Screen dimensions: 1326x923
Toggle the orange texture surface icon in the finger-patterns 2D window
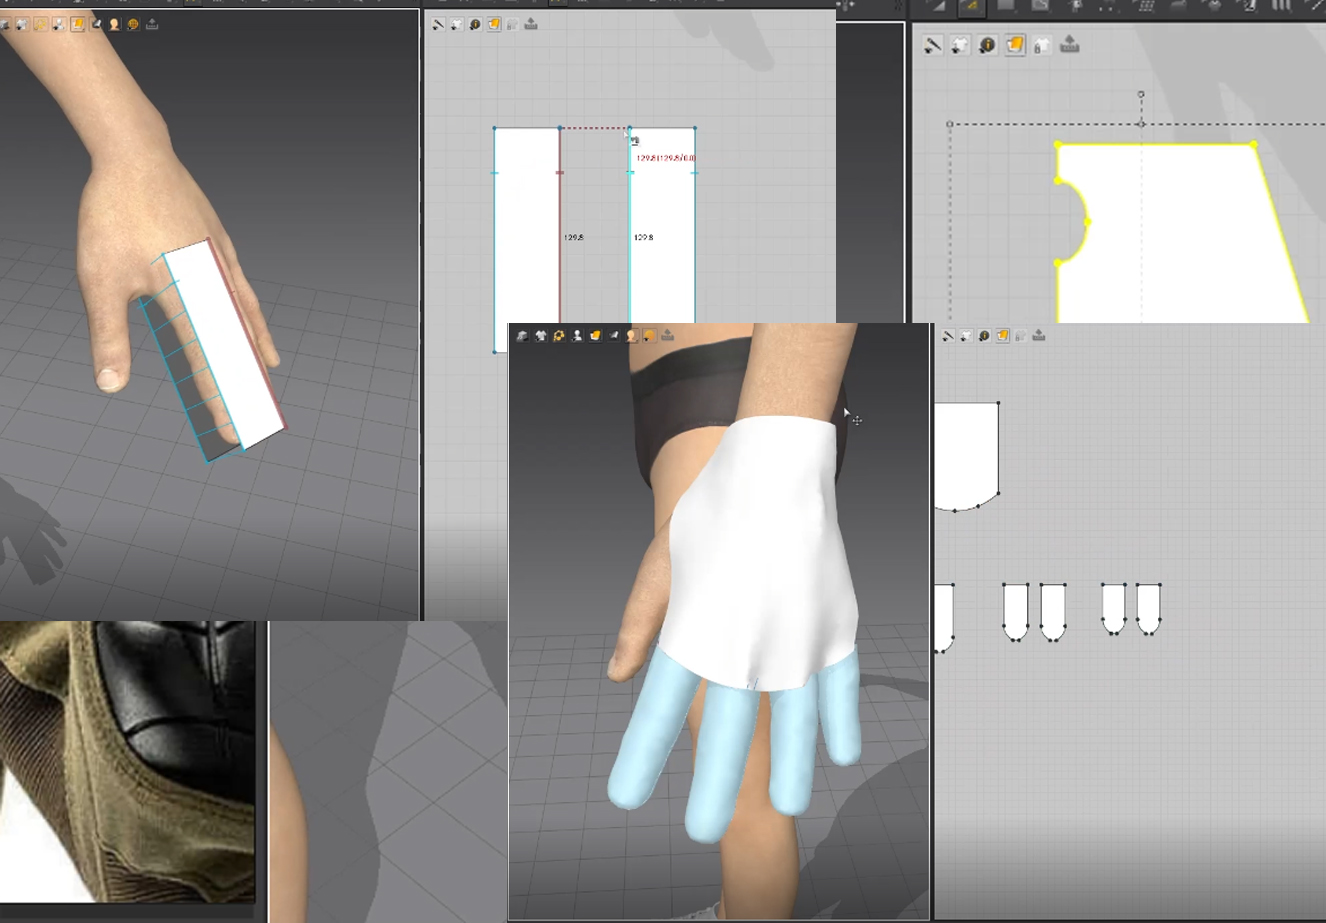1002,336
